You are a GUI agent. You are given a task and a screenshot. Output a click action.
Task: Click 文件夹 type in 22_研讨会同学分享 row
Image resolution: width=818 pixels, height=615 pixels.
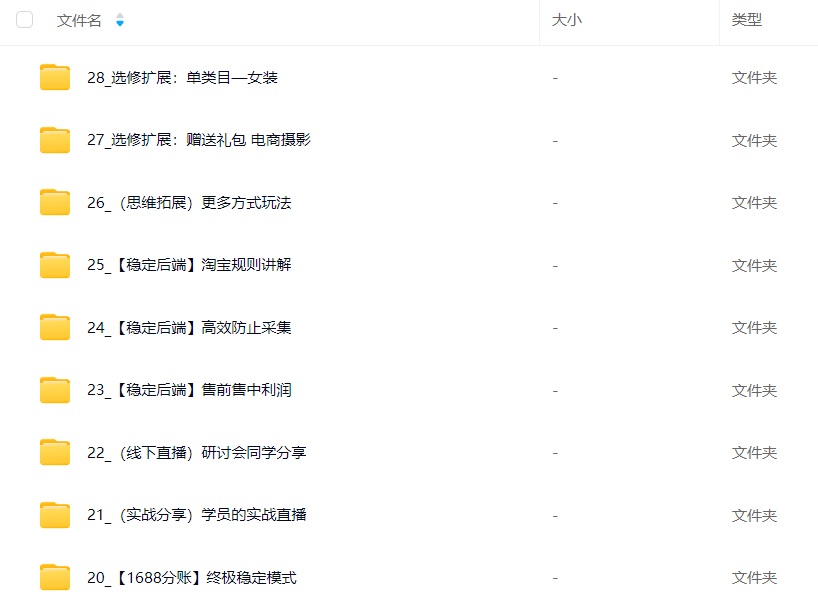pyautogui.click(x=754, y=453)
